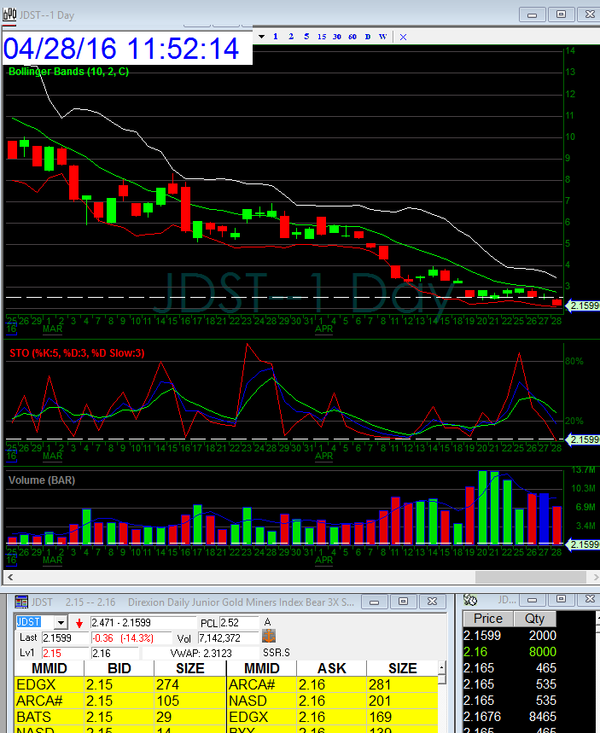Click the PCL value 2.52 field

point(239,623)
